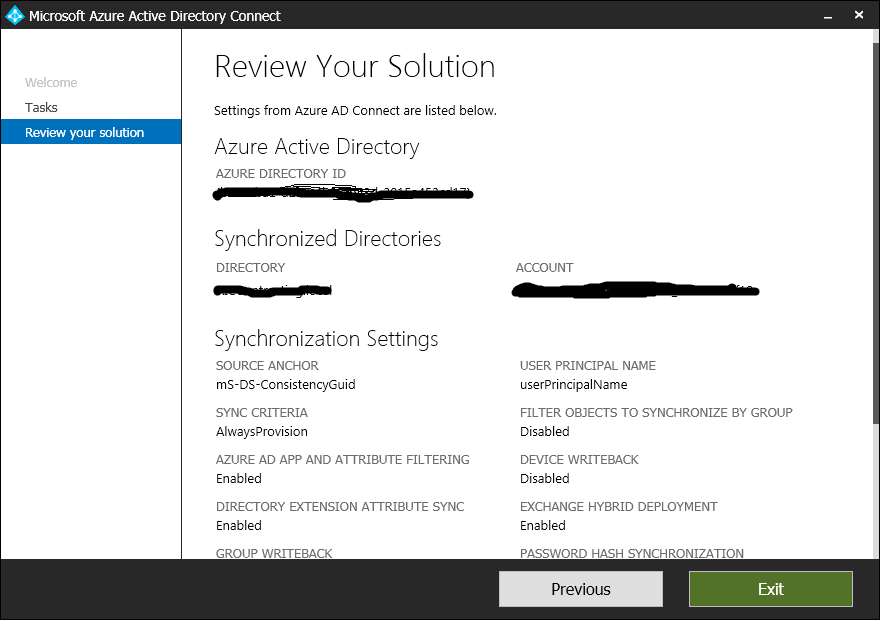880x620 pixels.
Task: Click the userPrincipalName value
Action: [x=574, y=384]
